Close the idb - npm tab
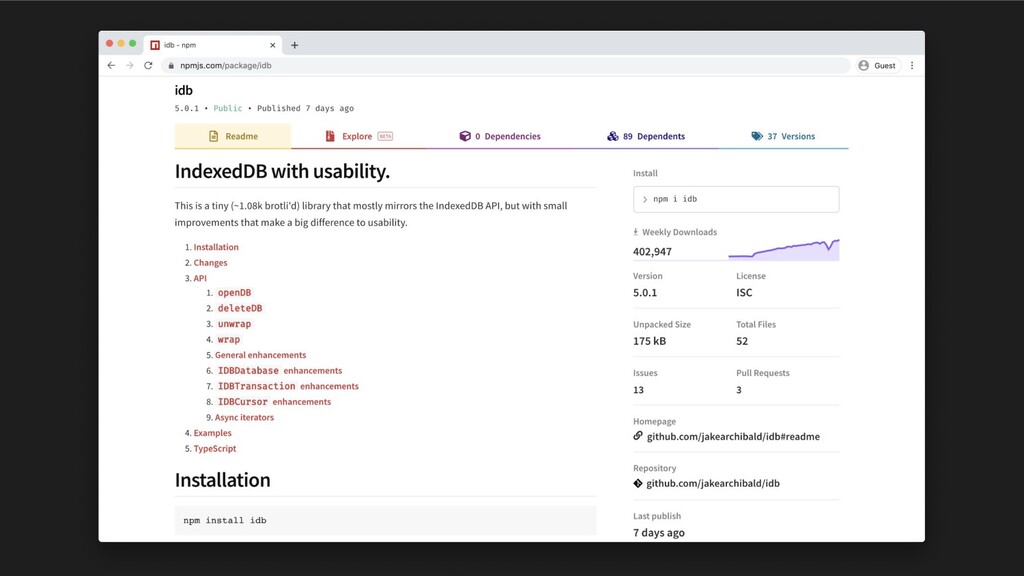The image size is (1024, 576). [x=272, y=45]
